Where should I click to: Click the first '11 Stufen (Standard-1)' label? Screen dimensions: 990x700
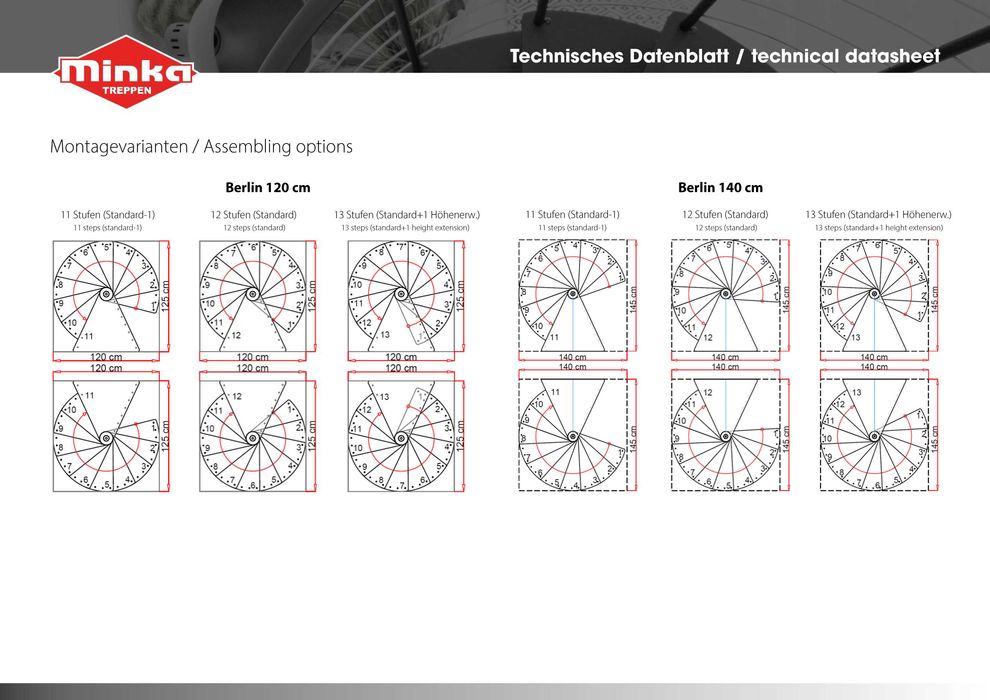[108, 215]
